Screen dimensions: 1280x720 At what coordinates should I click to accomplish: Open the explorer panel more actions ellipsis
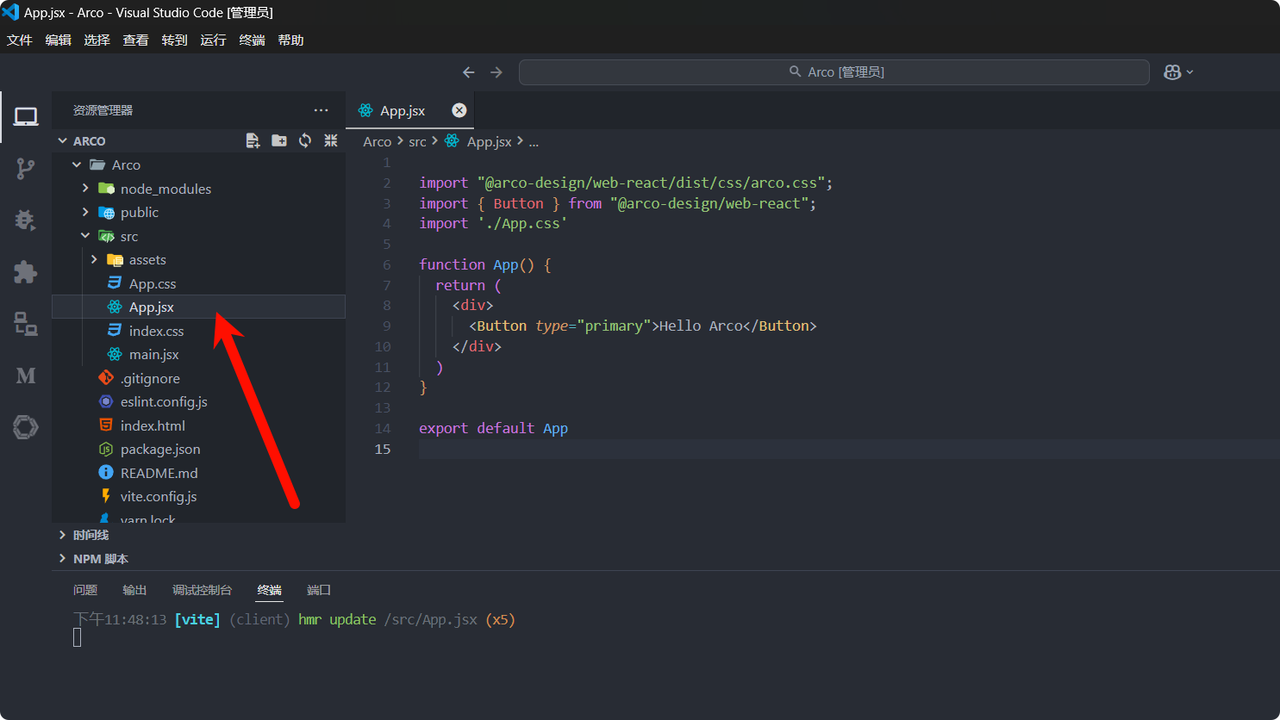tap(321, 110)
